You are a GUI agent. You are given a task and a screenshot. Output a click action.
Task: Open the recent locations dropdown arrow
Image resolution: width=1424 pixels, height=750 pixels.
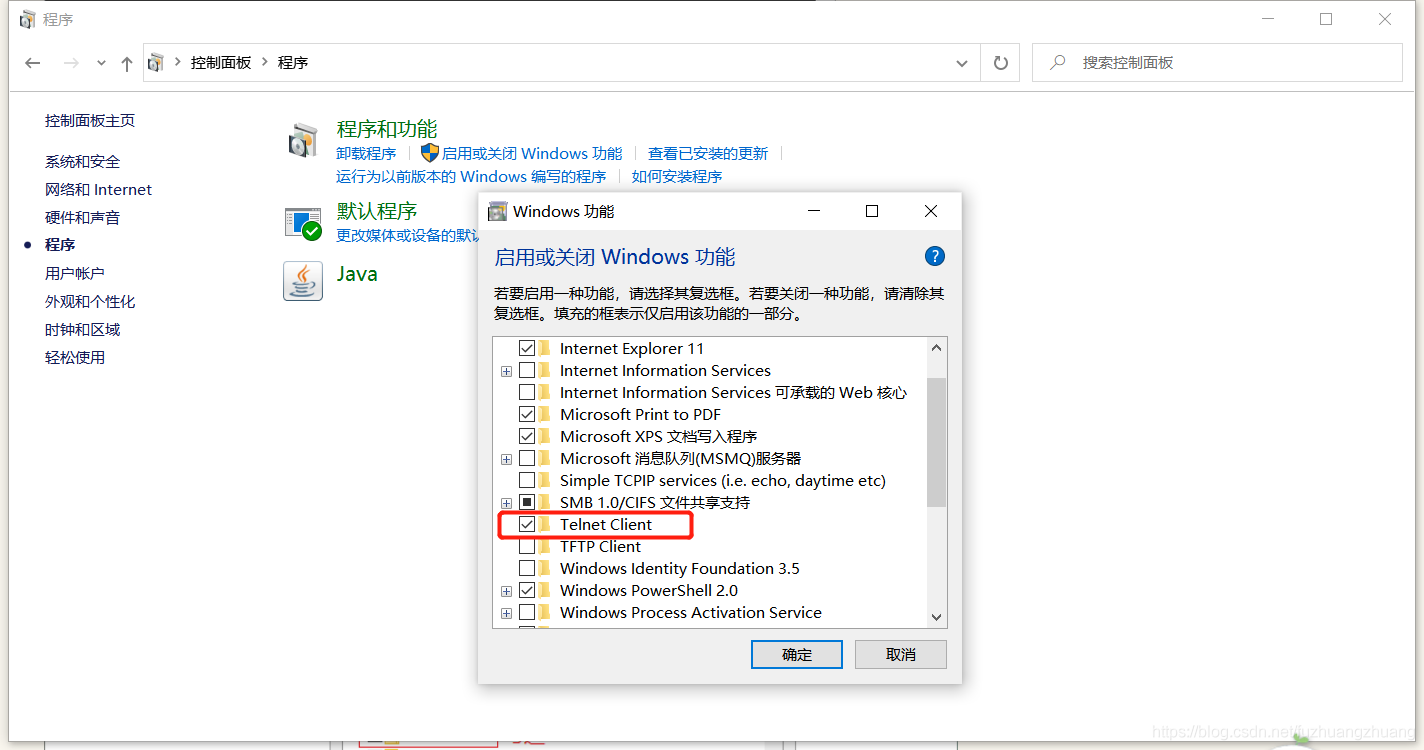pyautogui.click(x=101, y=63)
